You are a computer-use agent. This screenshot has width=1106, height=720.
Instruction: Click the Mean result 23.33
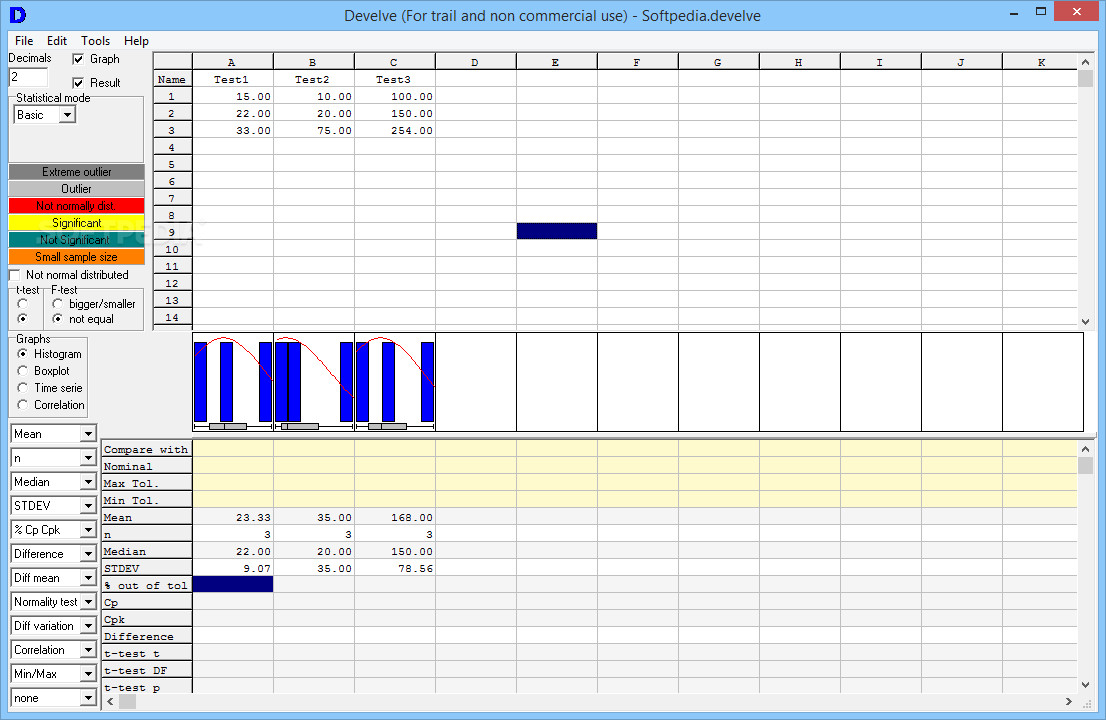coord(233,518)
